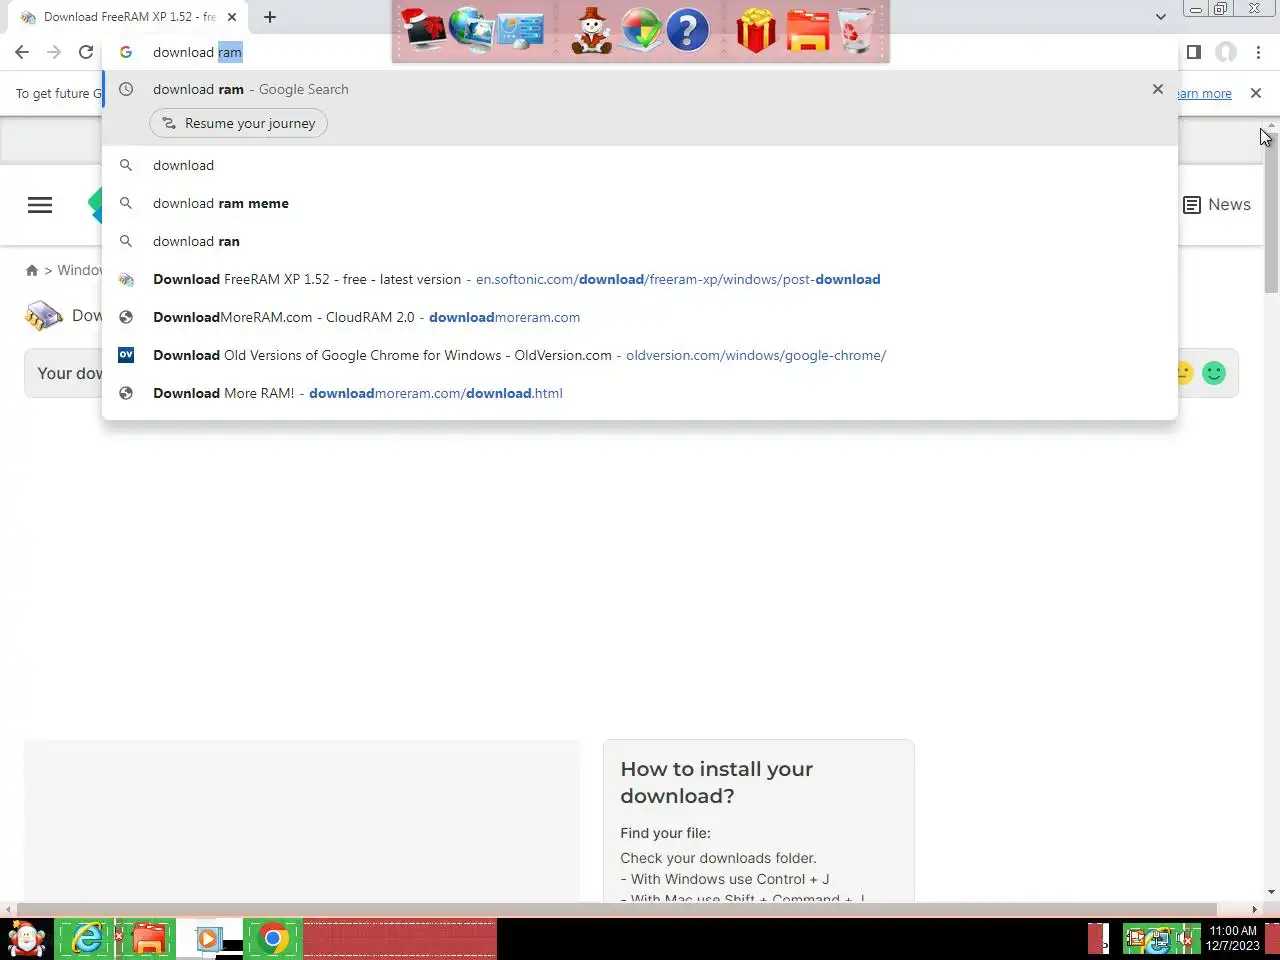Image resolution: width=1280 pixels, height=960 pixels.
Task: Choose the 'download ram meme' suggestion
Action: (x=640, y=203)
